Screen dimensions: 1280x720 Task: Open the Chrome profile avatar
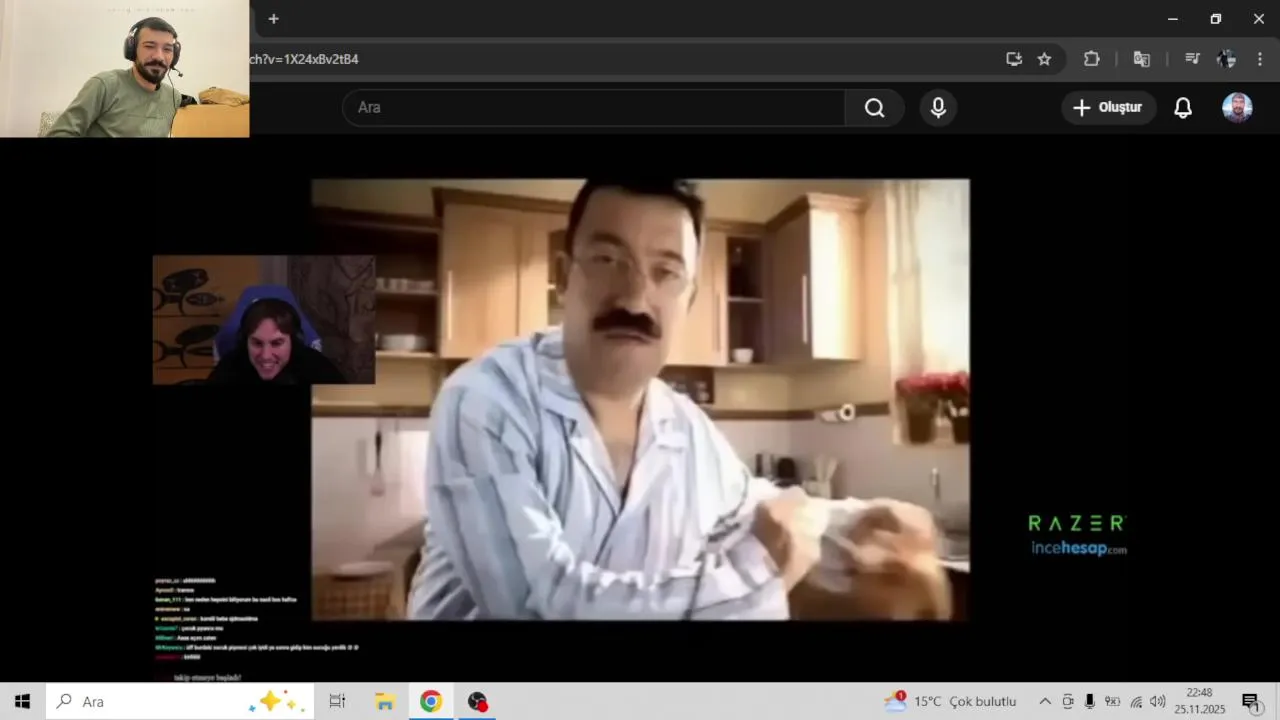pos(1226,59)
